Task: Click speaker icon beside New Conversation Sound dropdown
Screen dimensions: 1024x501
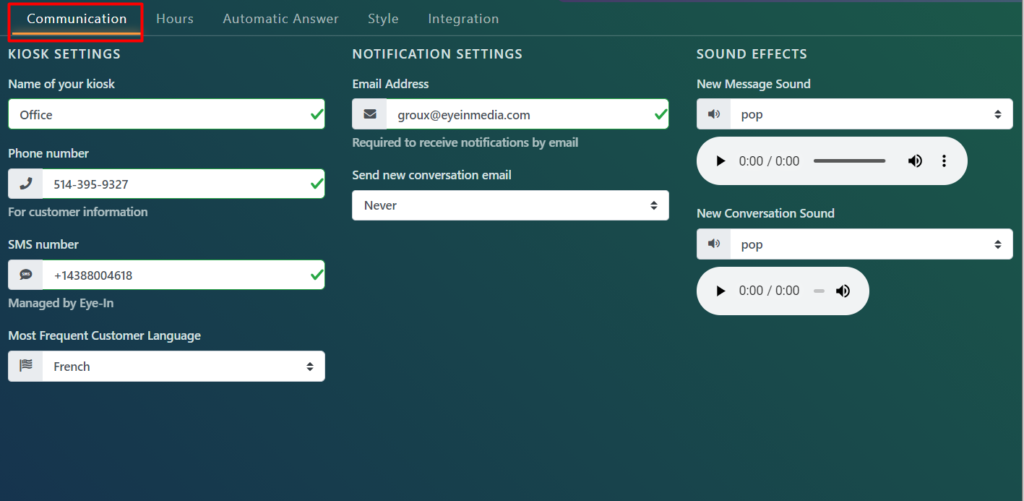Action: point(714,244)
